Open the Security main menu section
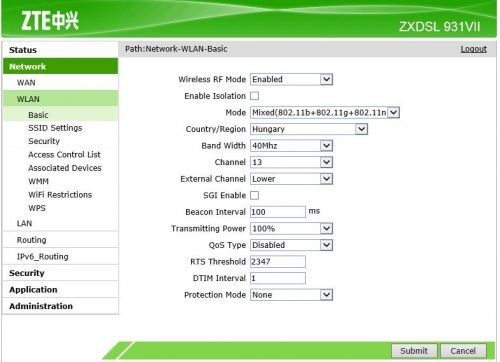Viewport: 500px width, 362px height. point(60,273)
